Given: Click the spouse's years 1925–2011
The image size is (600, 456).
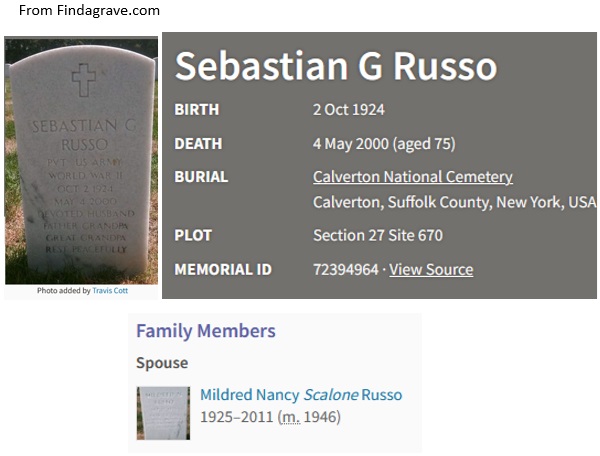Looking at the screenshot, I should pos(236,417).
